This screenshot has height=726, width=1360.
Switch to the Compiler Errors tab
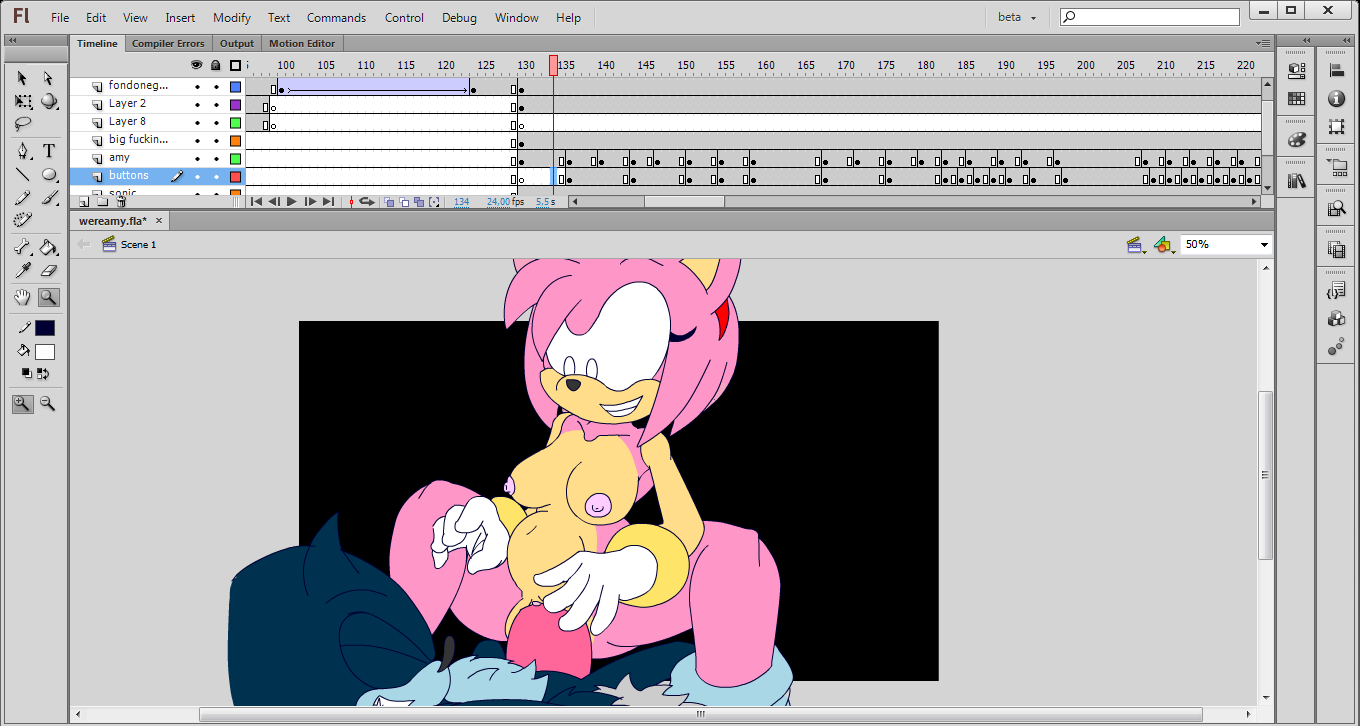pos(168,43)
